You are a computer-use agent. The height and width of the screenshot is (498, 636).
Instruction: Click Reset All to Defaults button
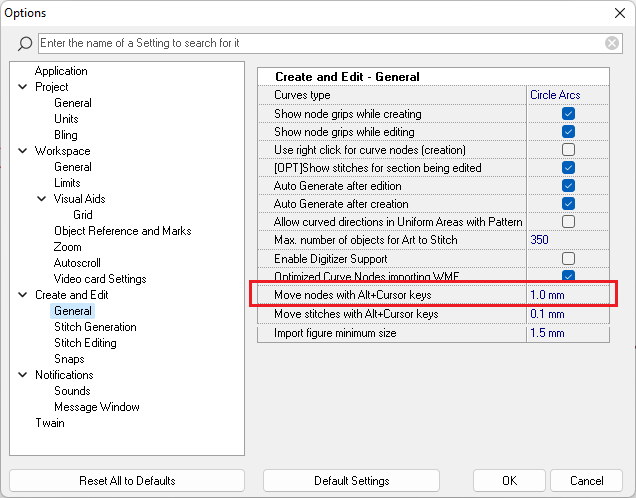click(127, 481)
